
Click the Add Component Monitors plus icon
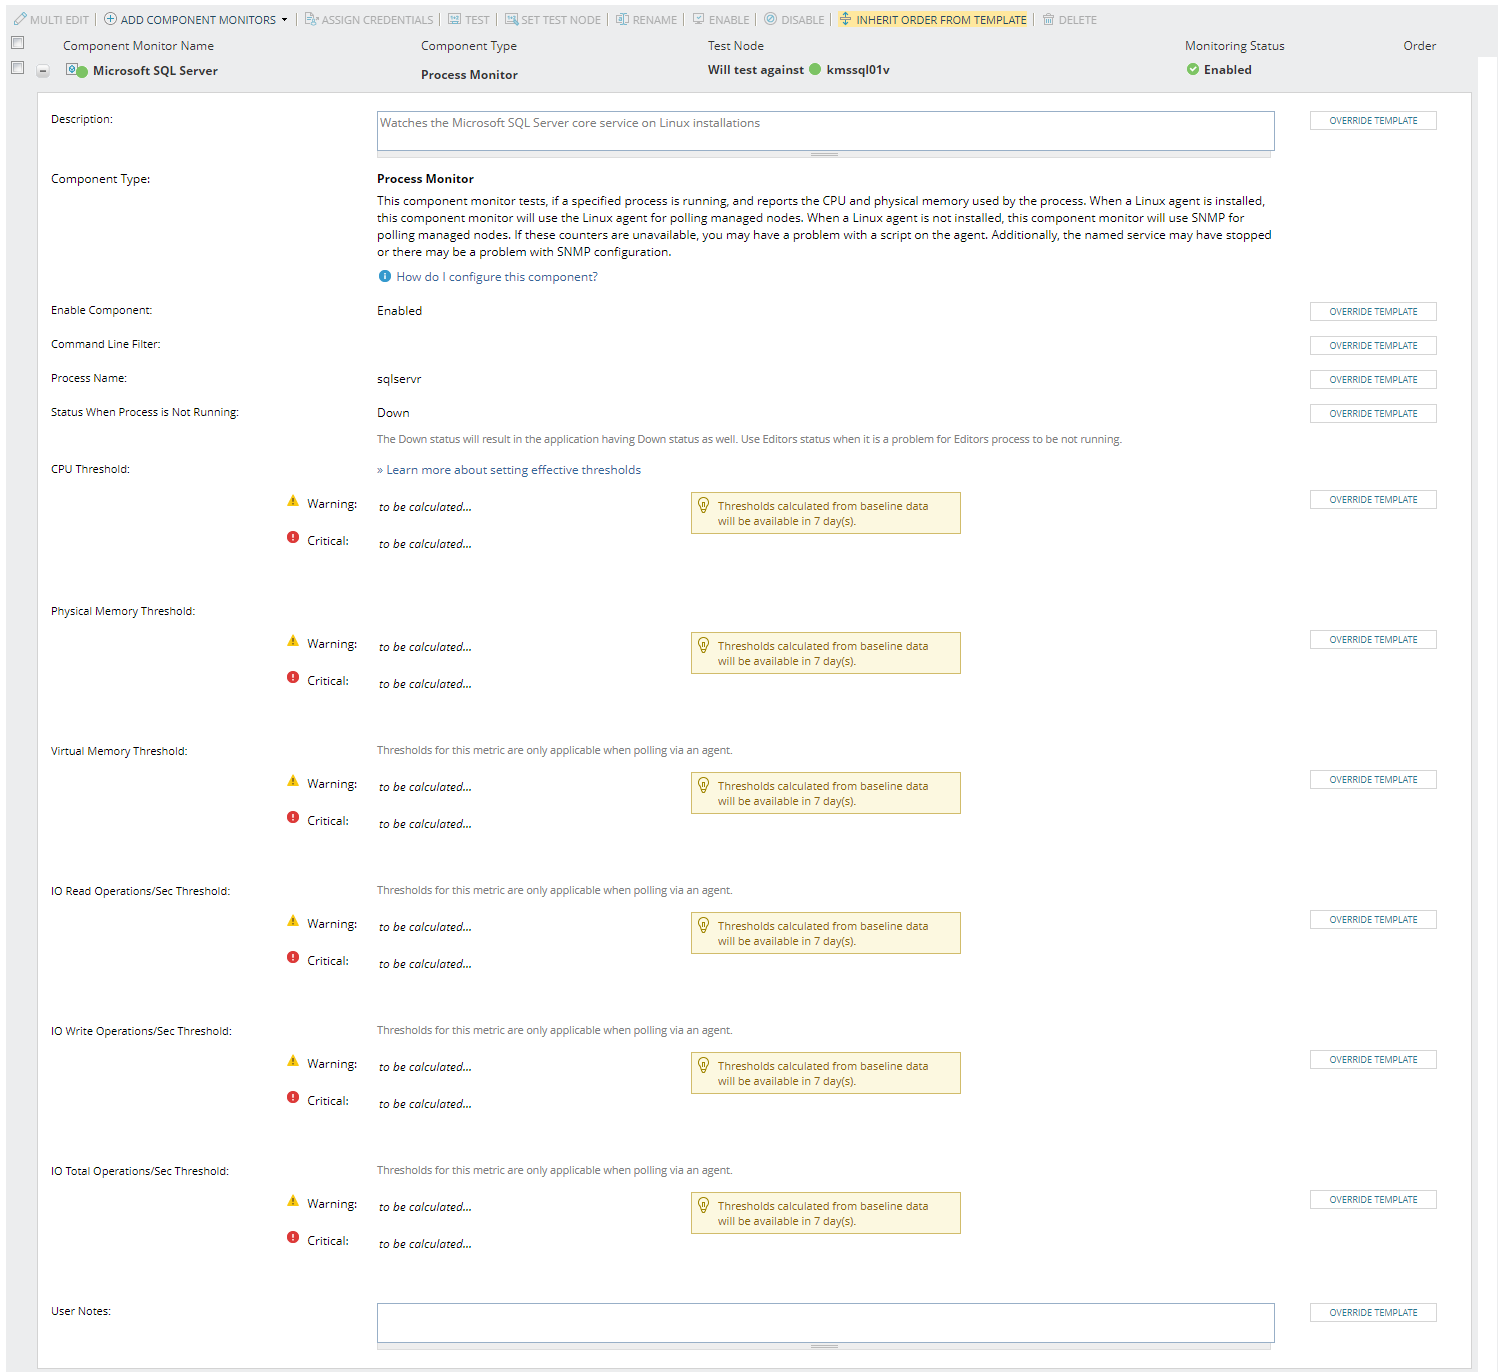(x=110, y=19)
